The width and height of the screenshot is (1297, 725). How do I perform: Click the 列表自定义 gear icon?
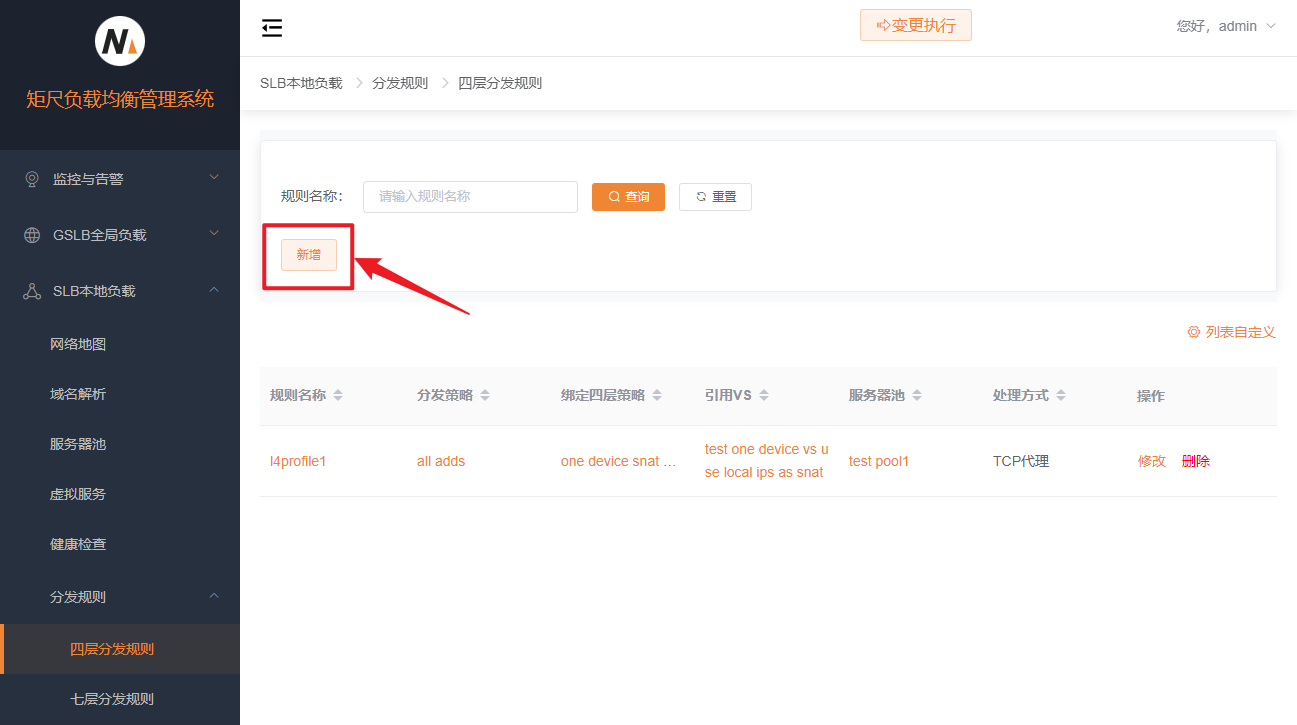pyautogui.click(x=1193, y=332)
